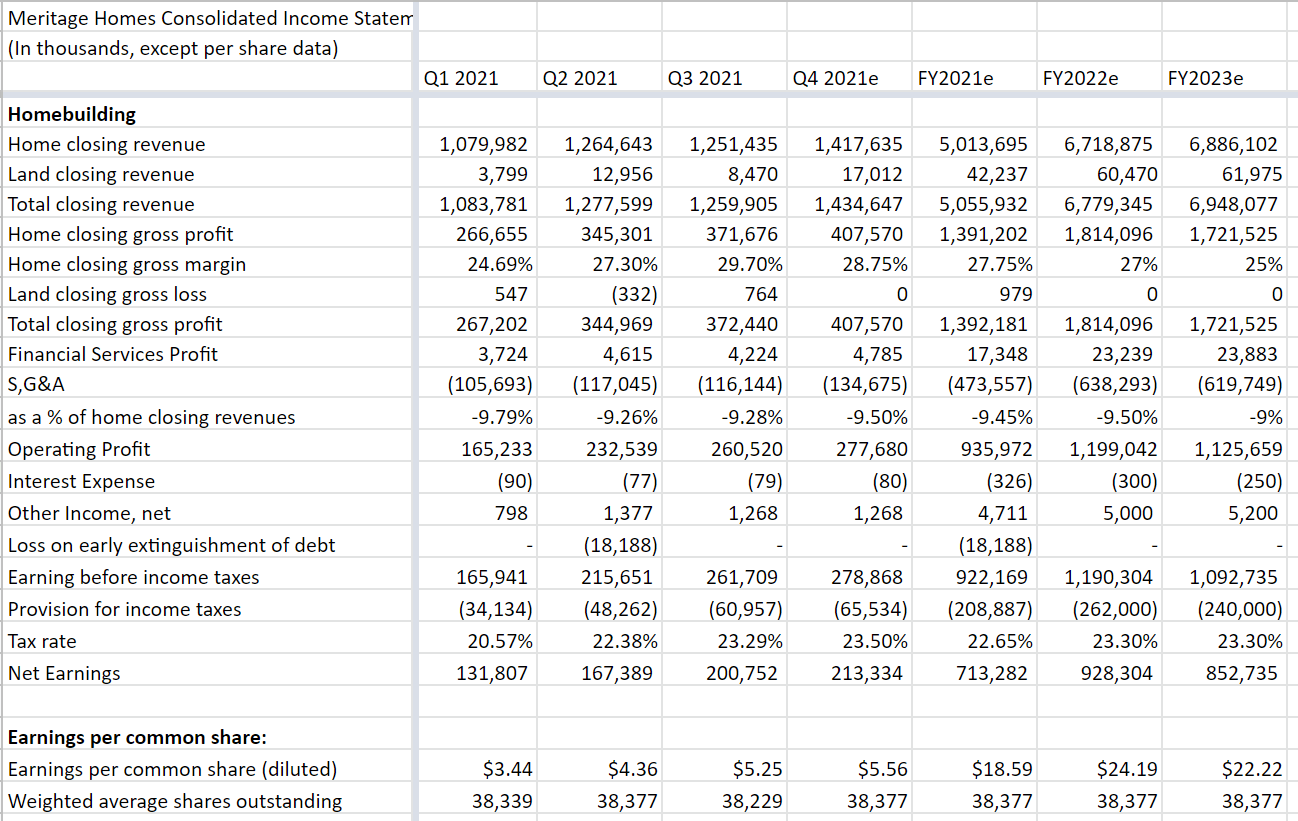1298x821 pixels.
Task: Select Q1 2021 interest expense (90)
Action: 515,481
